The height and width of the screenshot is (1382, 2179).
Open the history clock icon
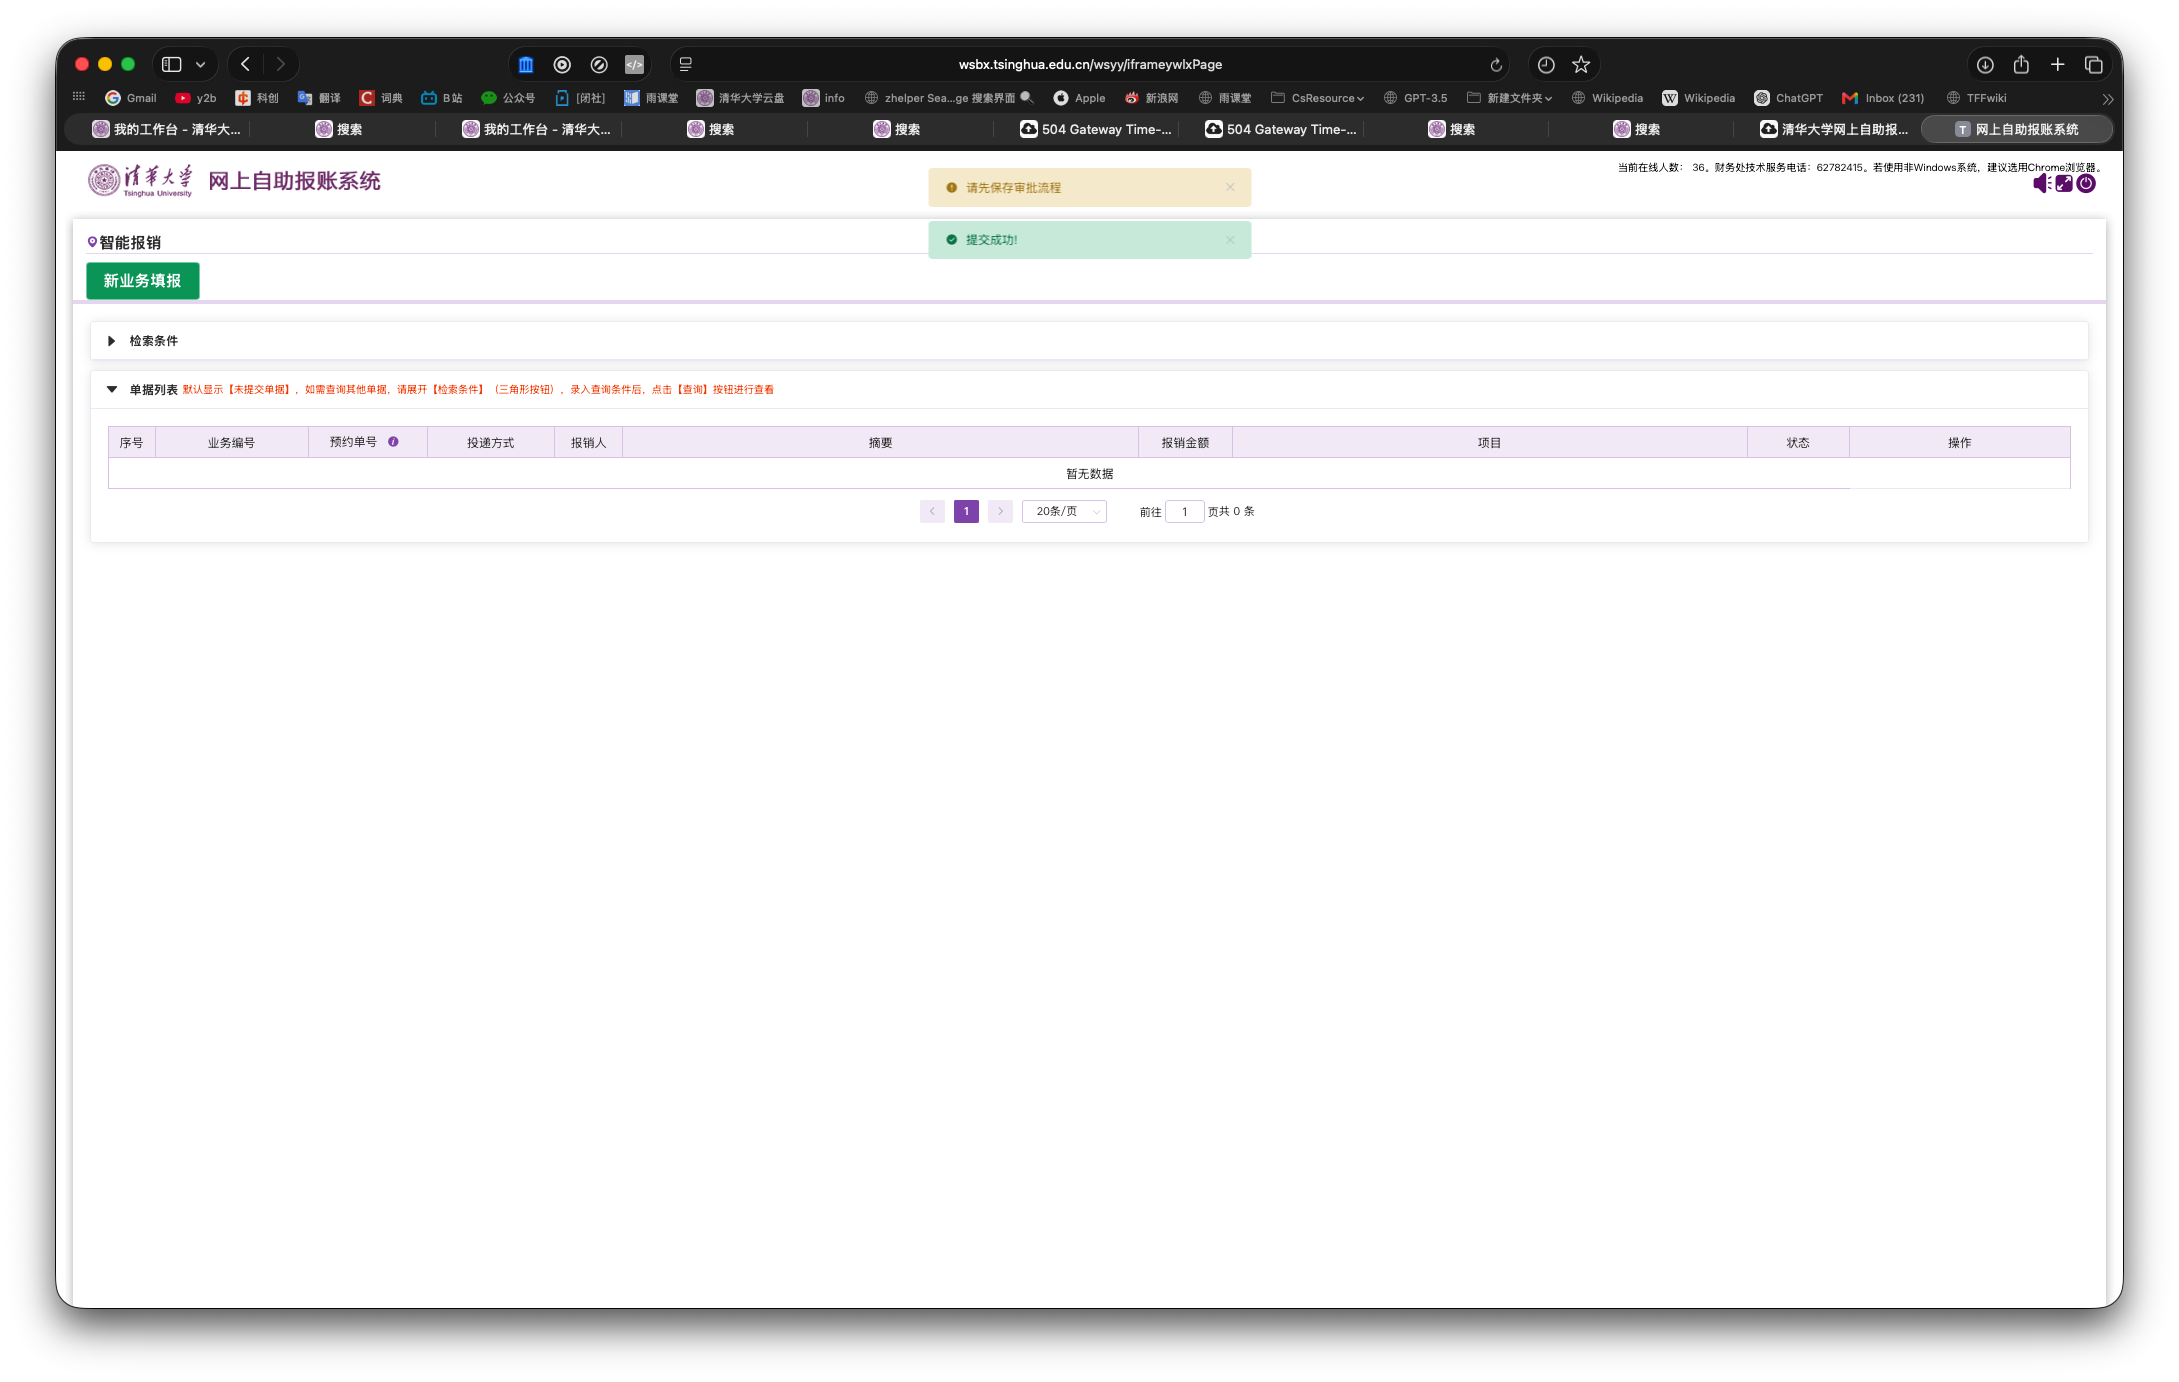pos(1546,64)
